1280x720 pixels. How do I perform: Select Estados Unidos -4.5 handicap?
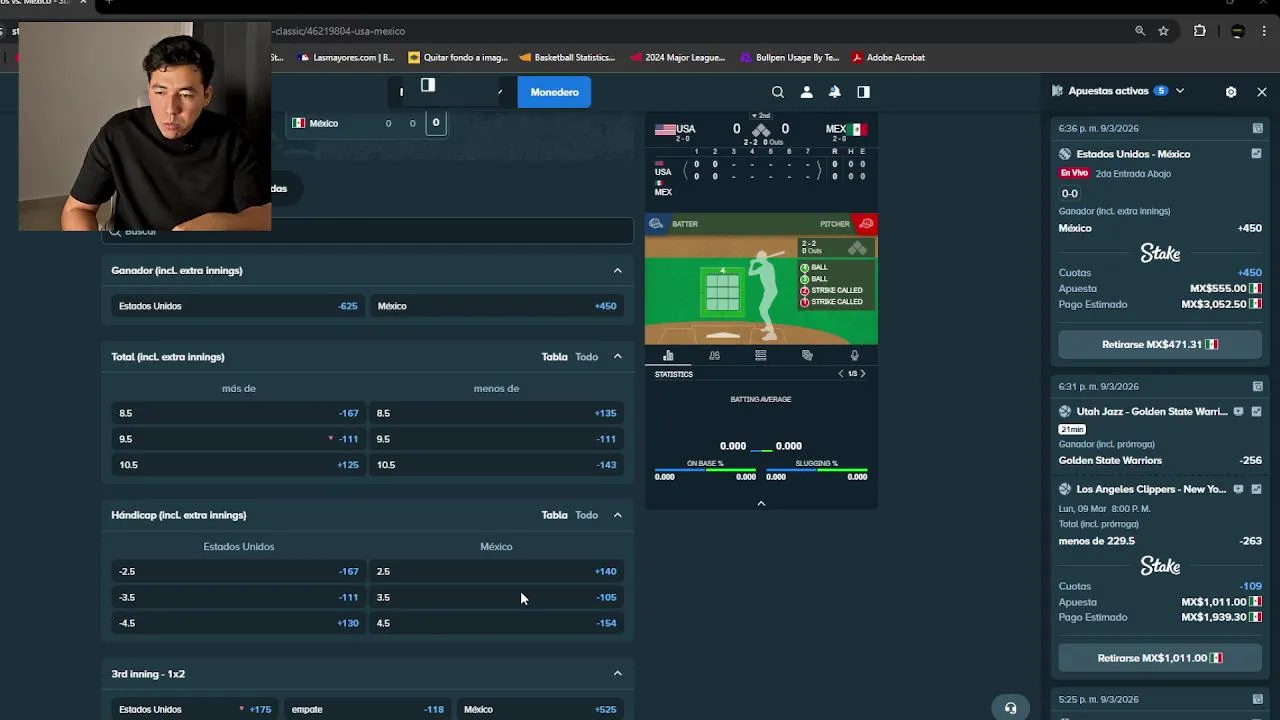tap(238, 623)
